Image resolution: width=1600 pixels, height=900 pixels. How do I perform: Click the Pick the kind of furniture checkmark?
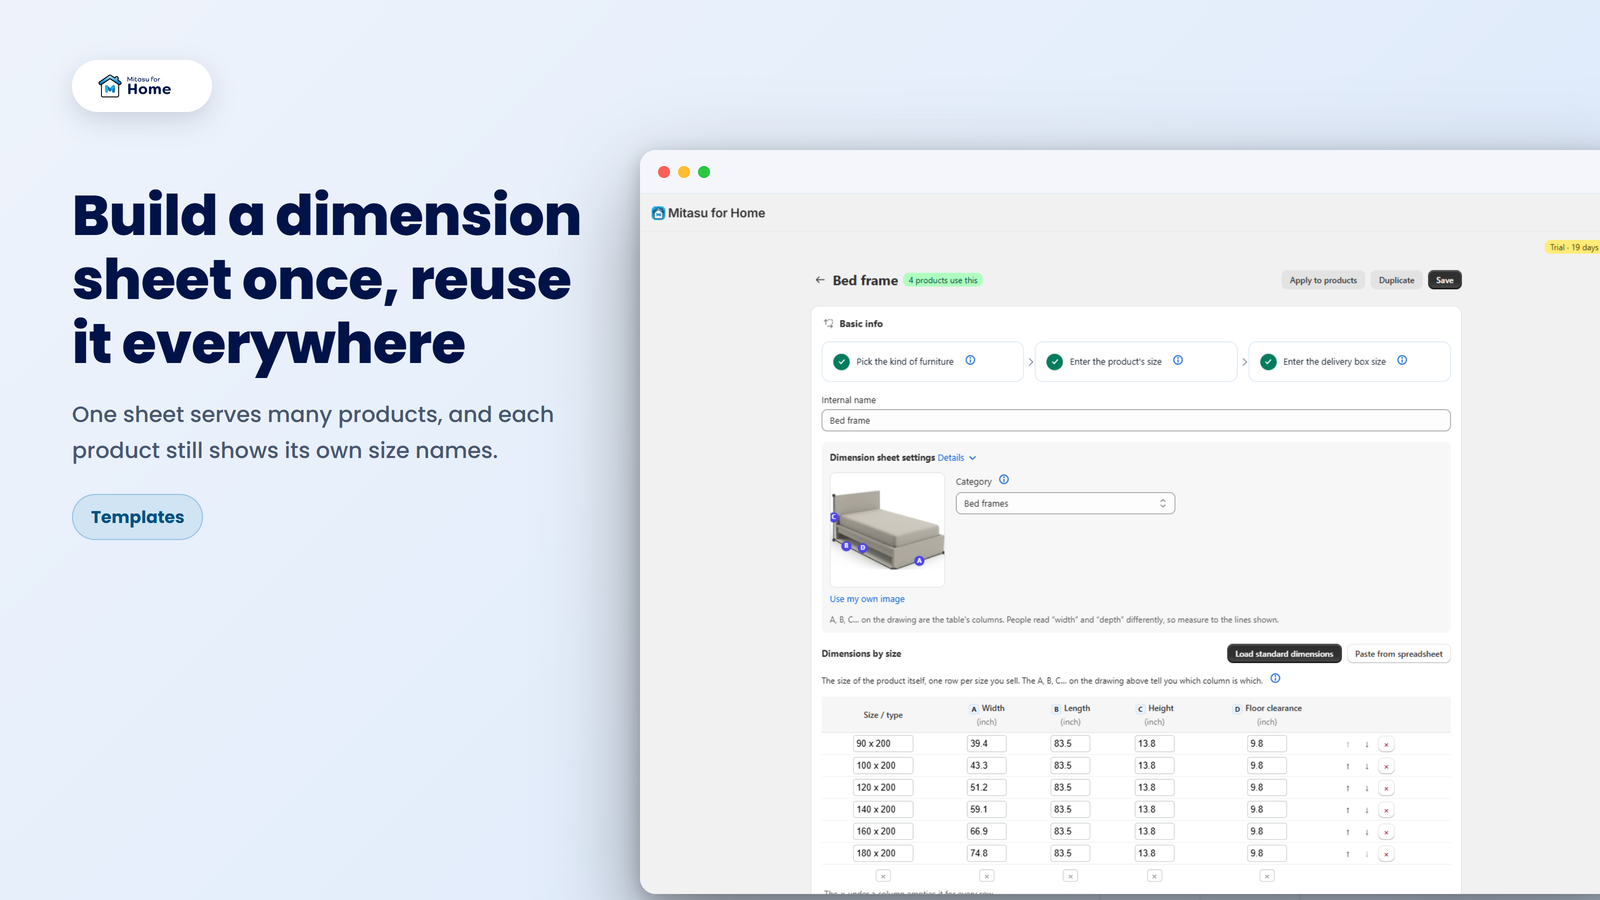click(x=842, y=362)
